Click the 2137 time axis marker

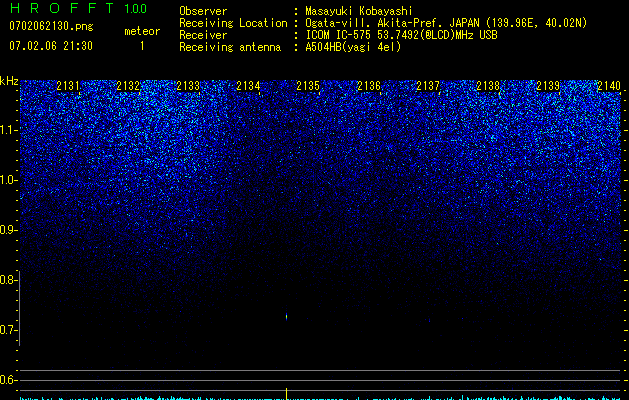point(428,86)
